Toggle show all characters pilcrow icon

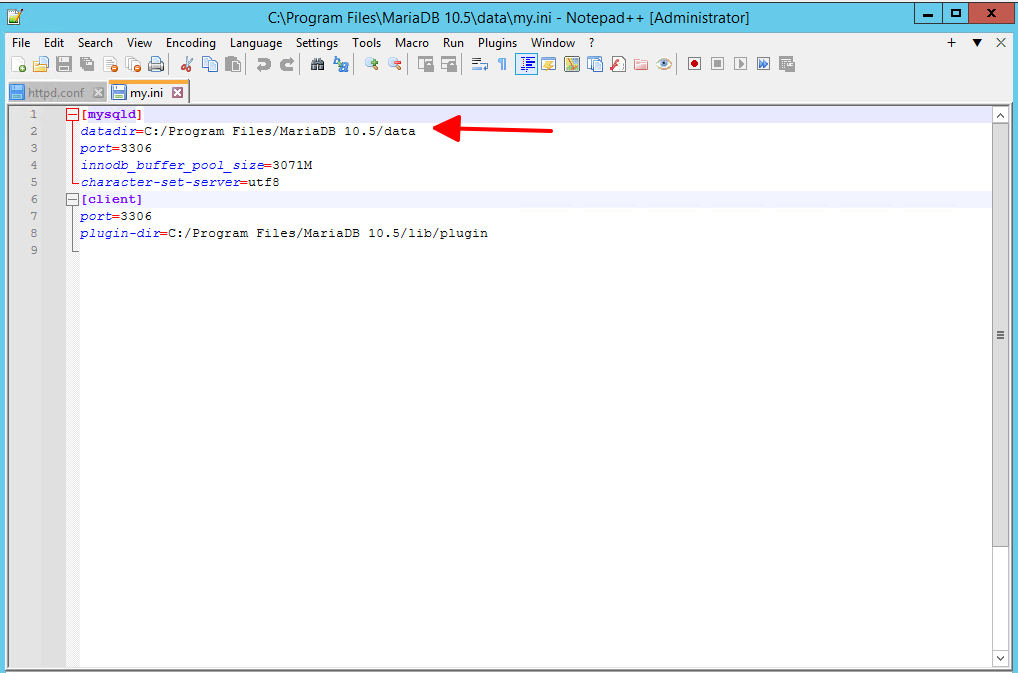click(x=503, y=64)
